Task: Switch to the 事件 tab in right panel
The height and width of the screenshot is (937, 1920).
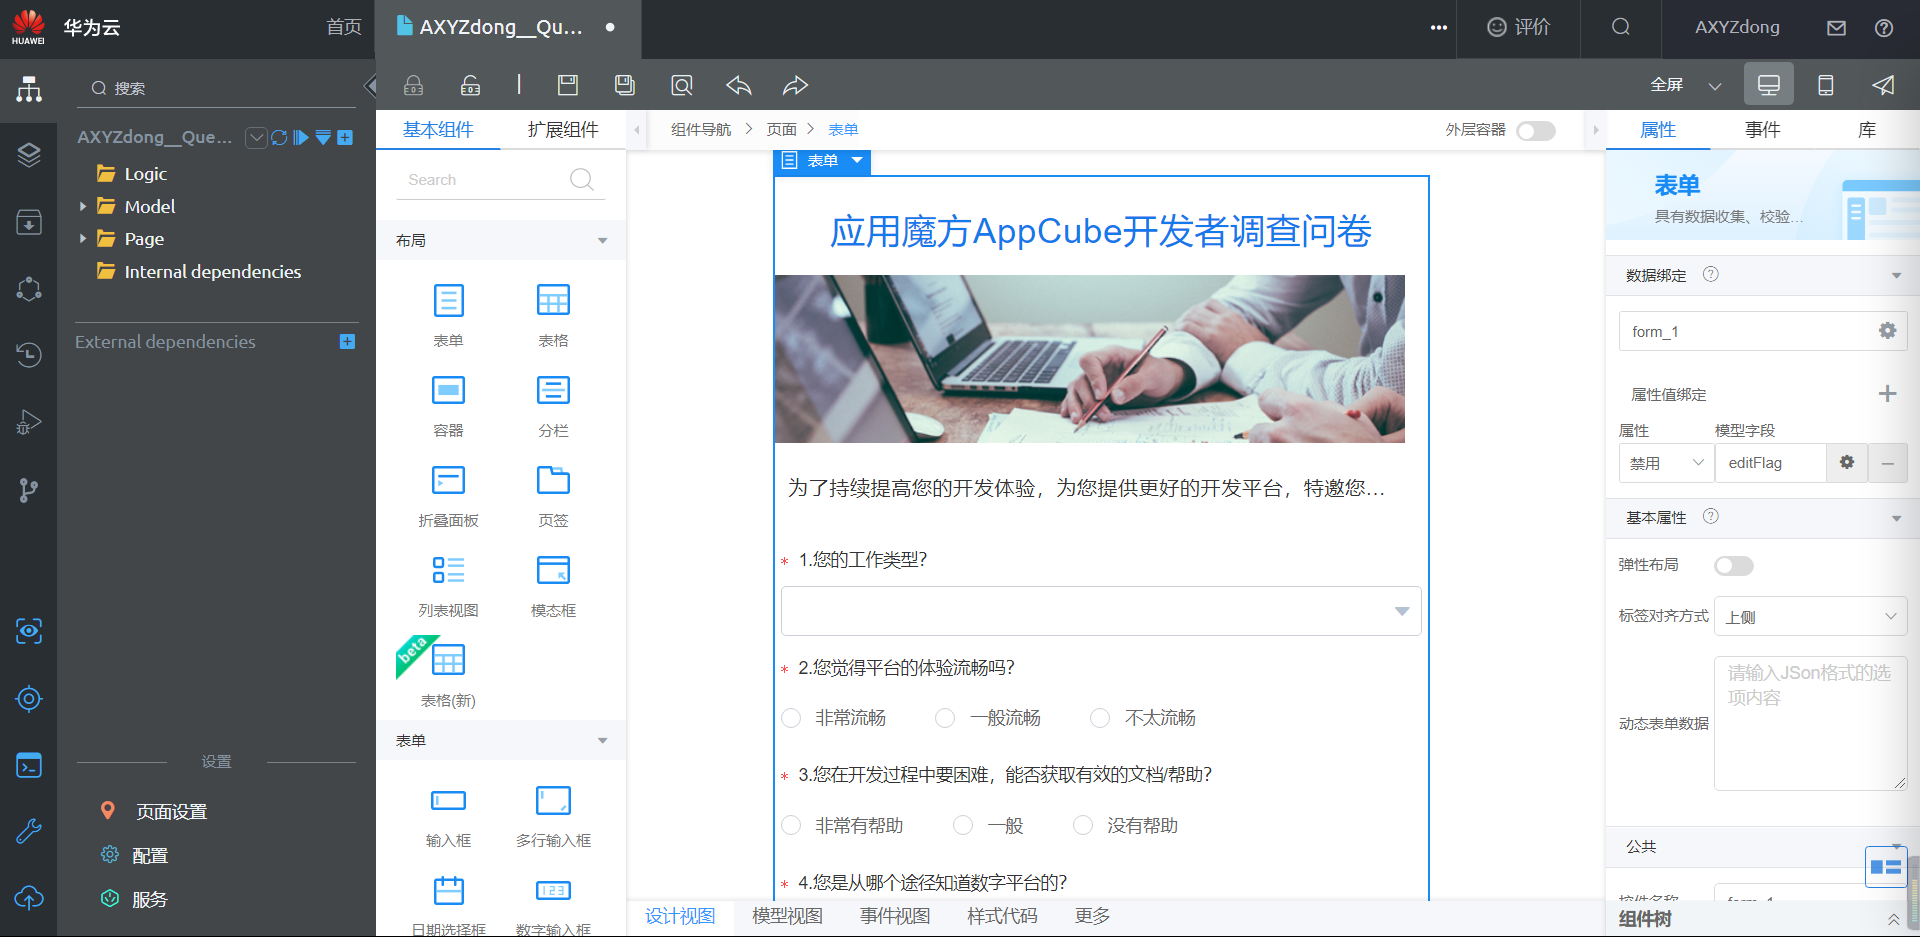Action: [x=1762, y=130]
